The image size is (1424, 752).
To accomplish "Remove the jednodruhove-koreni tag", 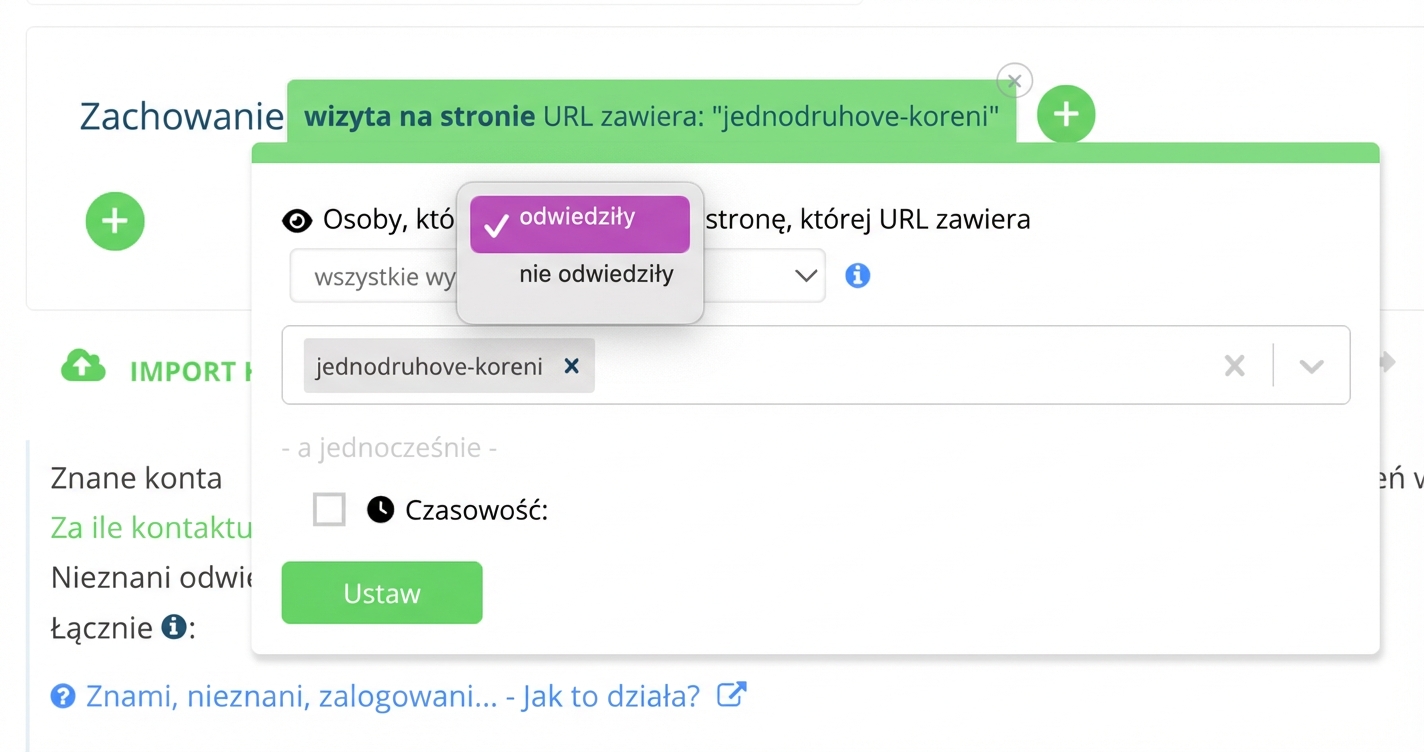I will [571, 366].
